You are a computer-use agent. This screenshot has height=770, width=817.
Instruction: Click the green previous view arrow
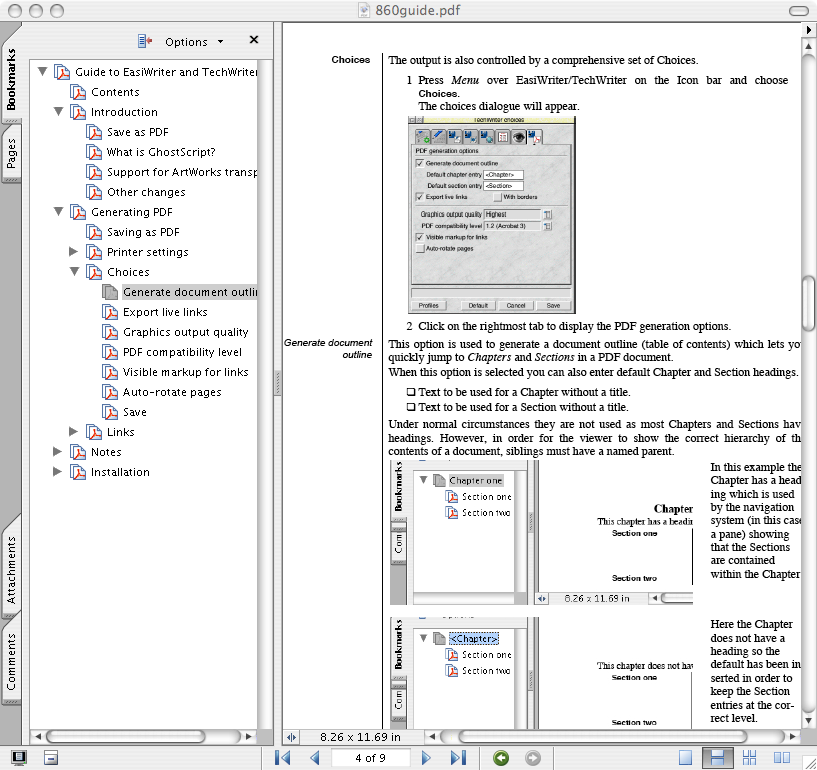click(x=501, y=758)
